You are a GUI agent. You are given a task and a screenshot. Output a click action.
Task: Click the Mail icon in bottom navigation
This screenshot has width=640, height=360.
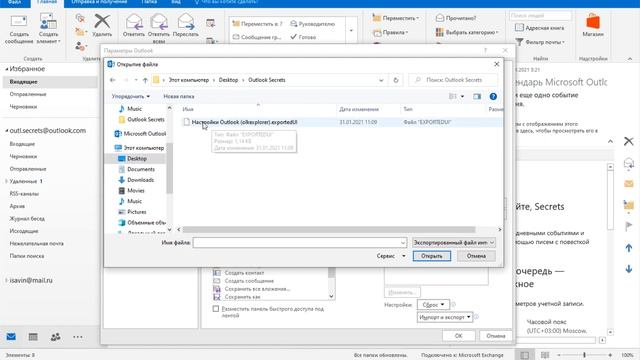pos(11,337)
